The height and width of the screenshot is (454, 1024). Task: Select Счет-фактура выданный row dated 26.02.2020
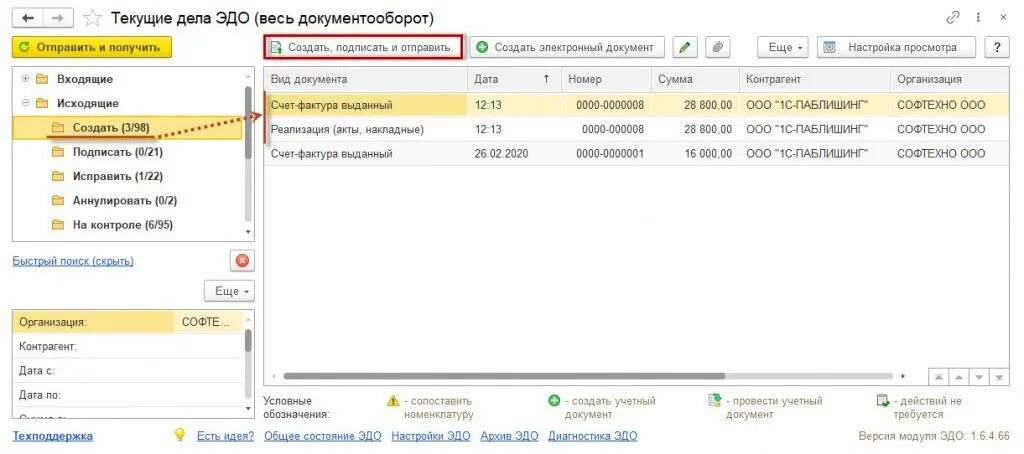coord(637,154)
